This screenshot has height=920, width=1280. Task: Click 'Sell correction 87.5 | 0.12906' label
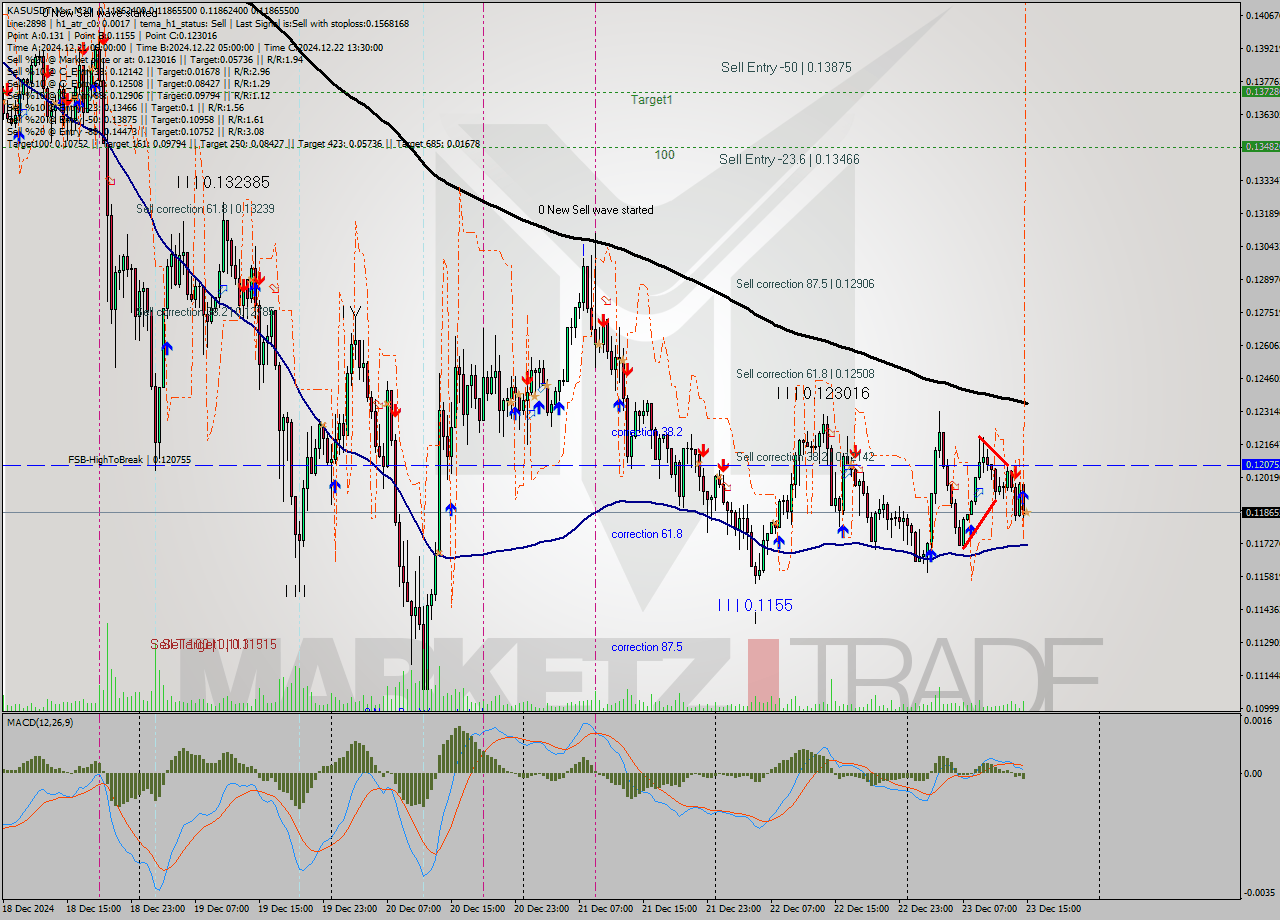click(x=805, y=284)
